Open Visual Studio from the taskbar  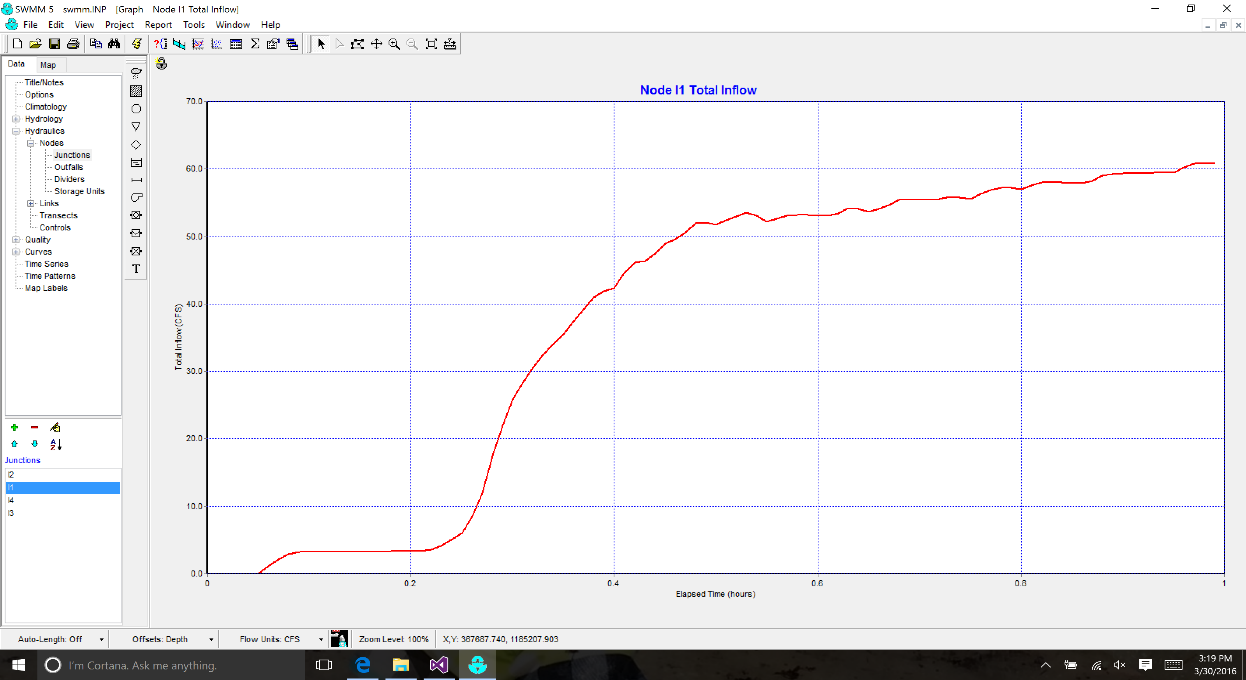(438, 665)
